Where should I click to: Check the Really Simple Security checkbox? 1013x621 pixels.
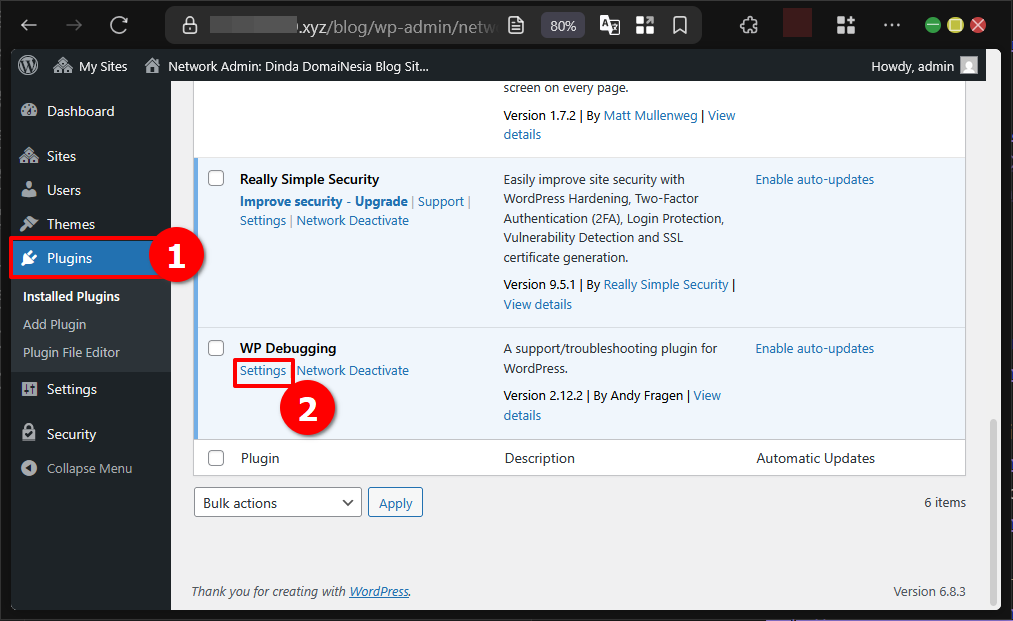pos(216,177)
